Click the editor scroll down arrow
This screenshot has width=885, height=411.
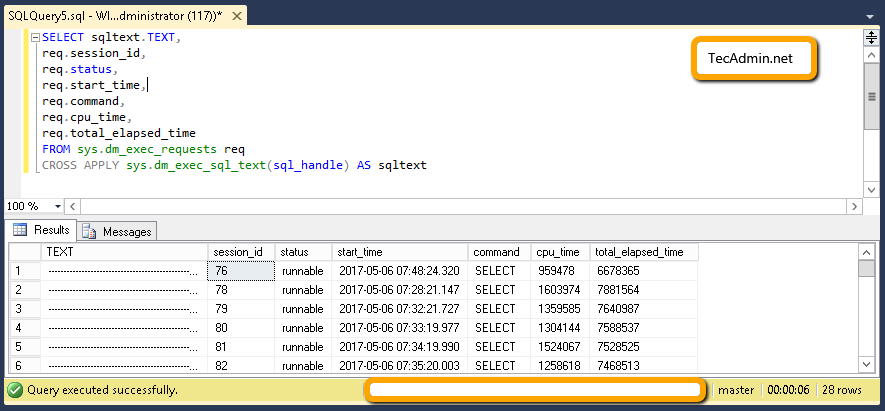pos(871,189)
